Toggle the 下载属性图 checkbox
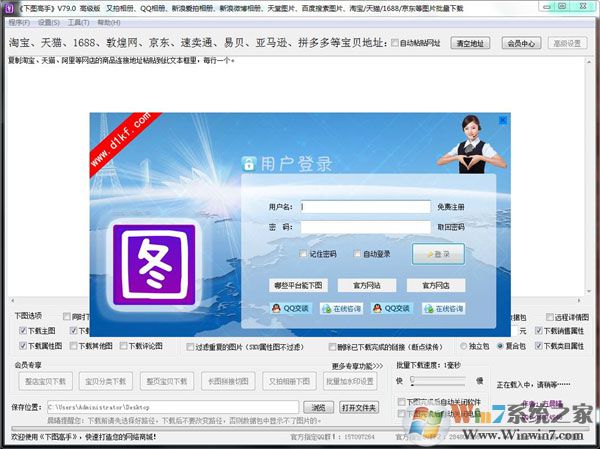Screen dimensions: 600x449 tap(23, 346)
